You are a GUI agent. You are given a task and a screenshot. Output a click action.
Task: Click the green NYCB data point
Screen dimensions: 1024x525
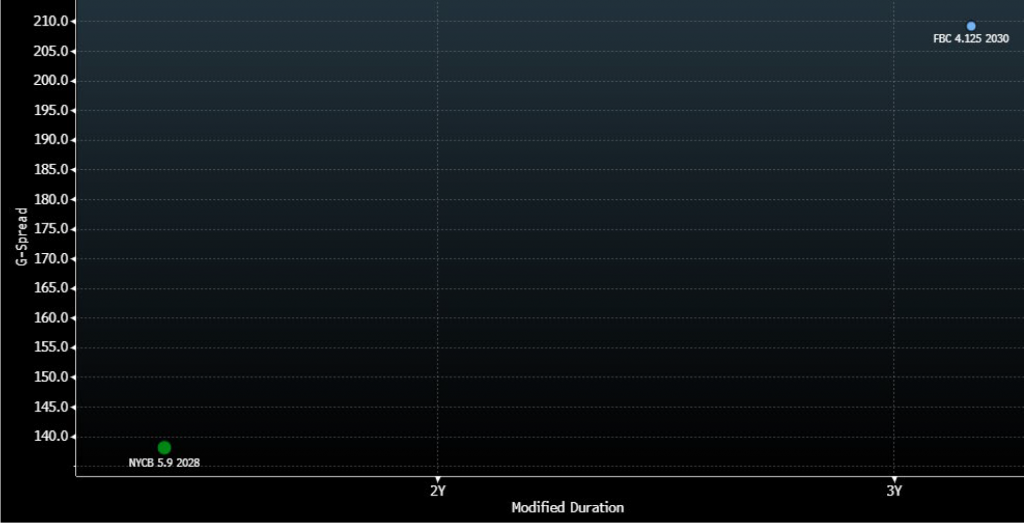pos(164,447)
